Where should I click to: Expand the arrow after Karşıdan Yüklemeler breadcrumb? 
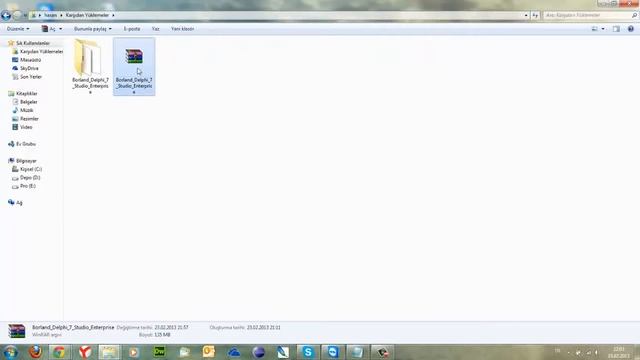(113, 15)
